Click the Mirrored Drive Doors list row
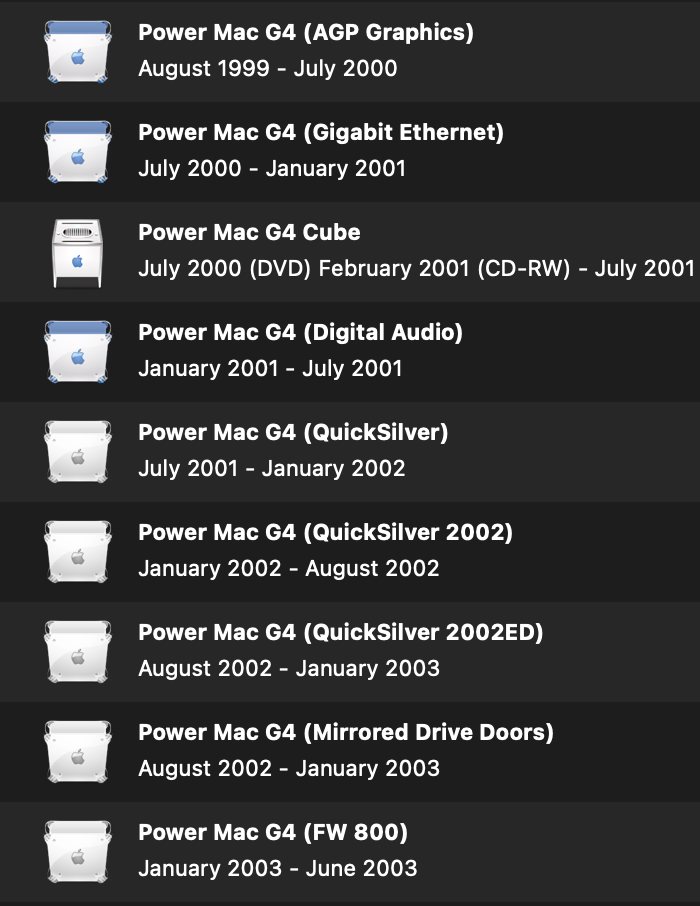The height and width of the screenshot is (906, 700). click(350, 751)
